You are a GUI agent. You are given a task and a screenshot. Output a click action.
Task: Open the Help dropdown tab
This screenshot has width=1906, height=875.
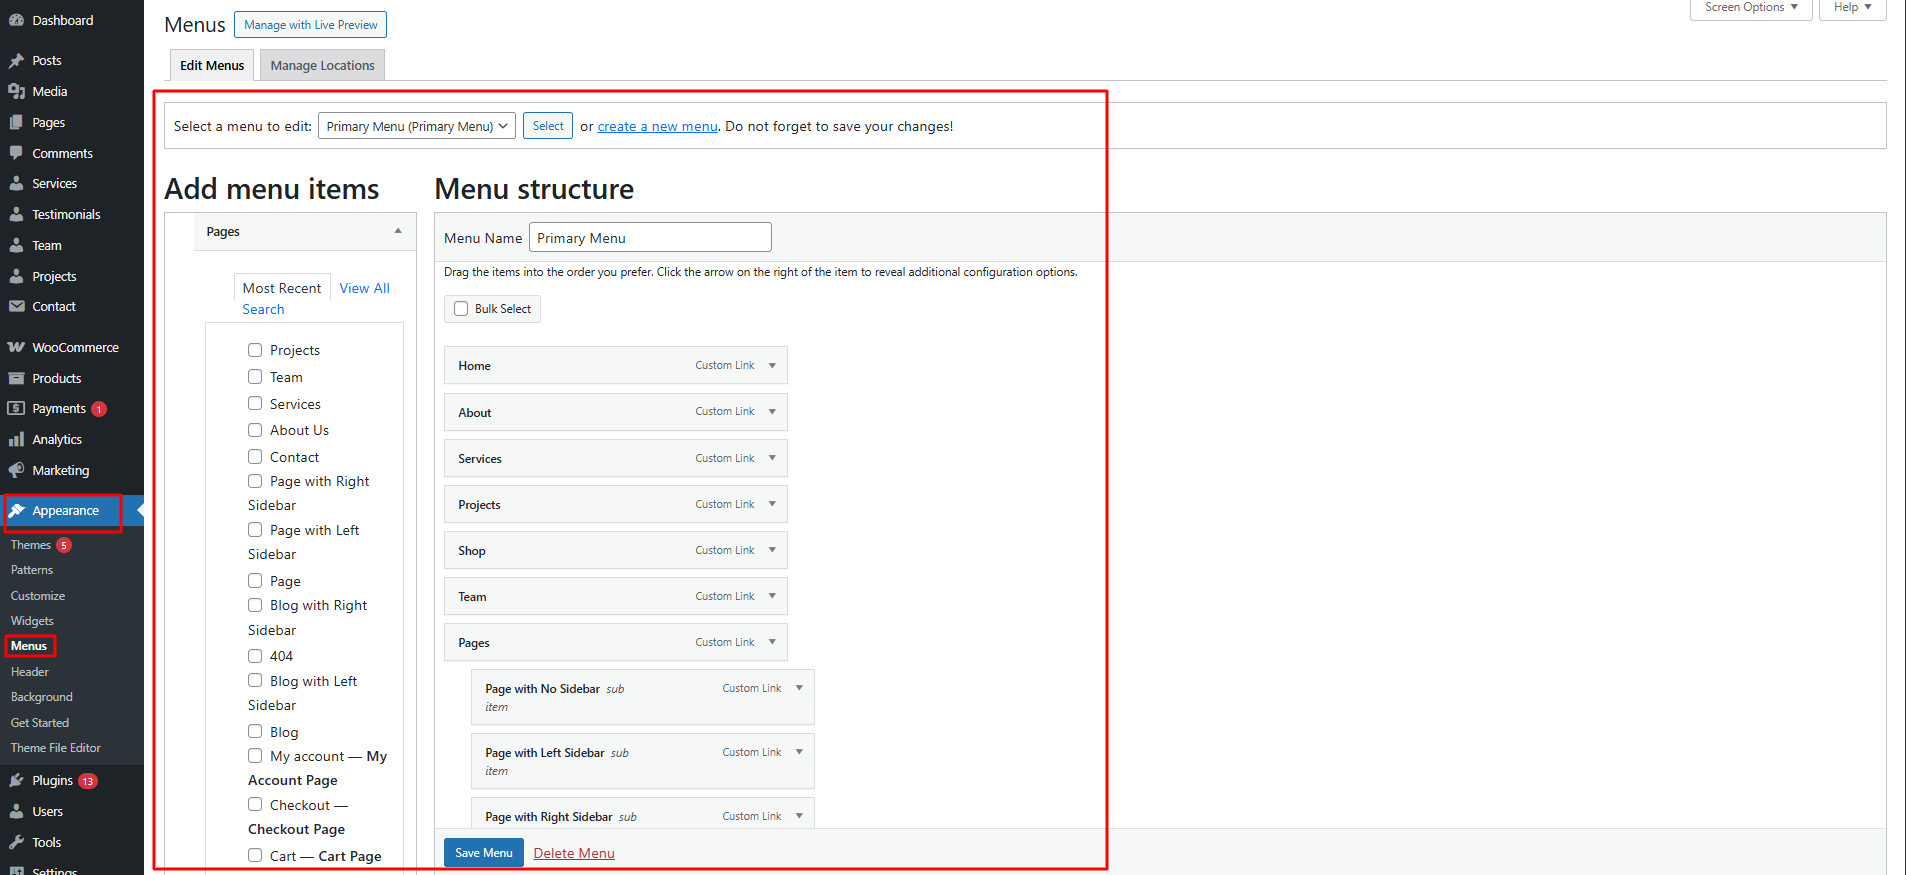tap(1852, 8)
